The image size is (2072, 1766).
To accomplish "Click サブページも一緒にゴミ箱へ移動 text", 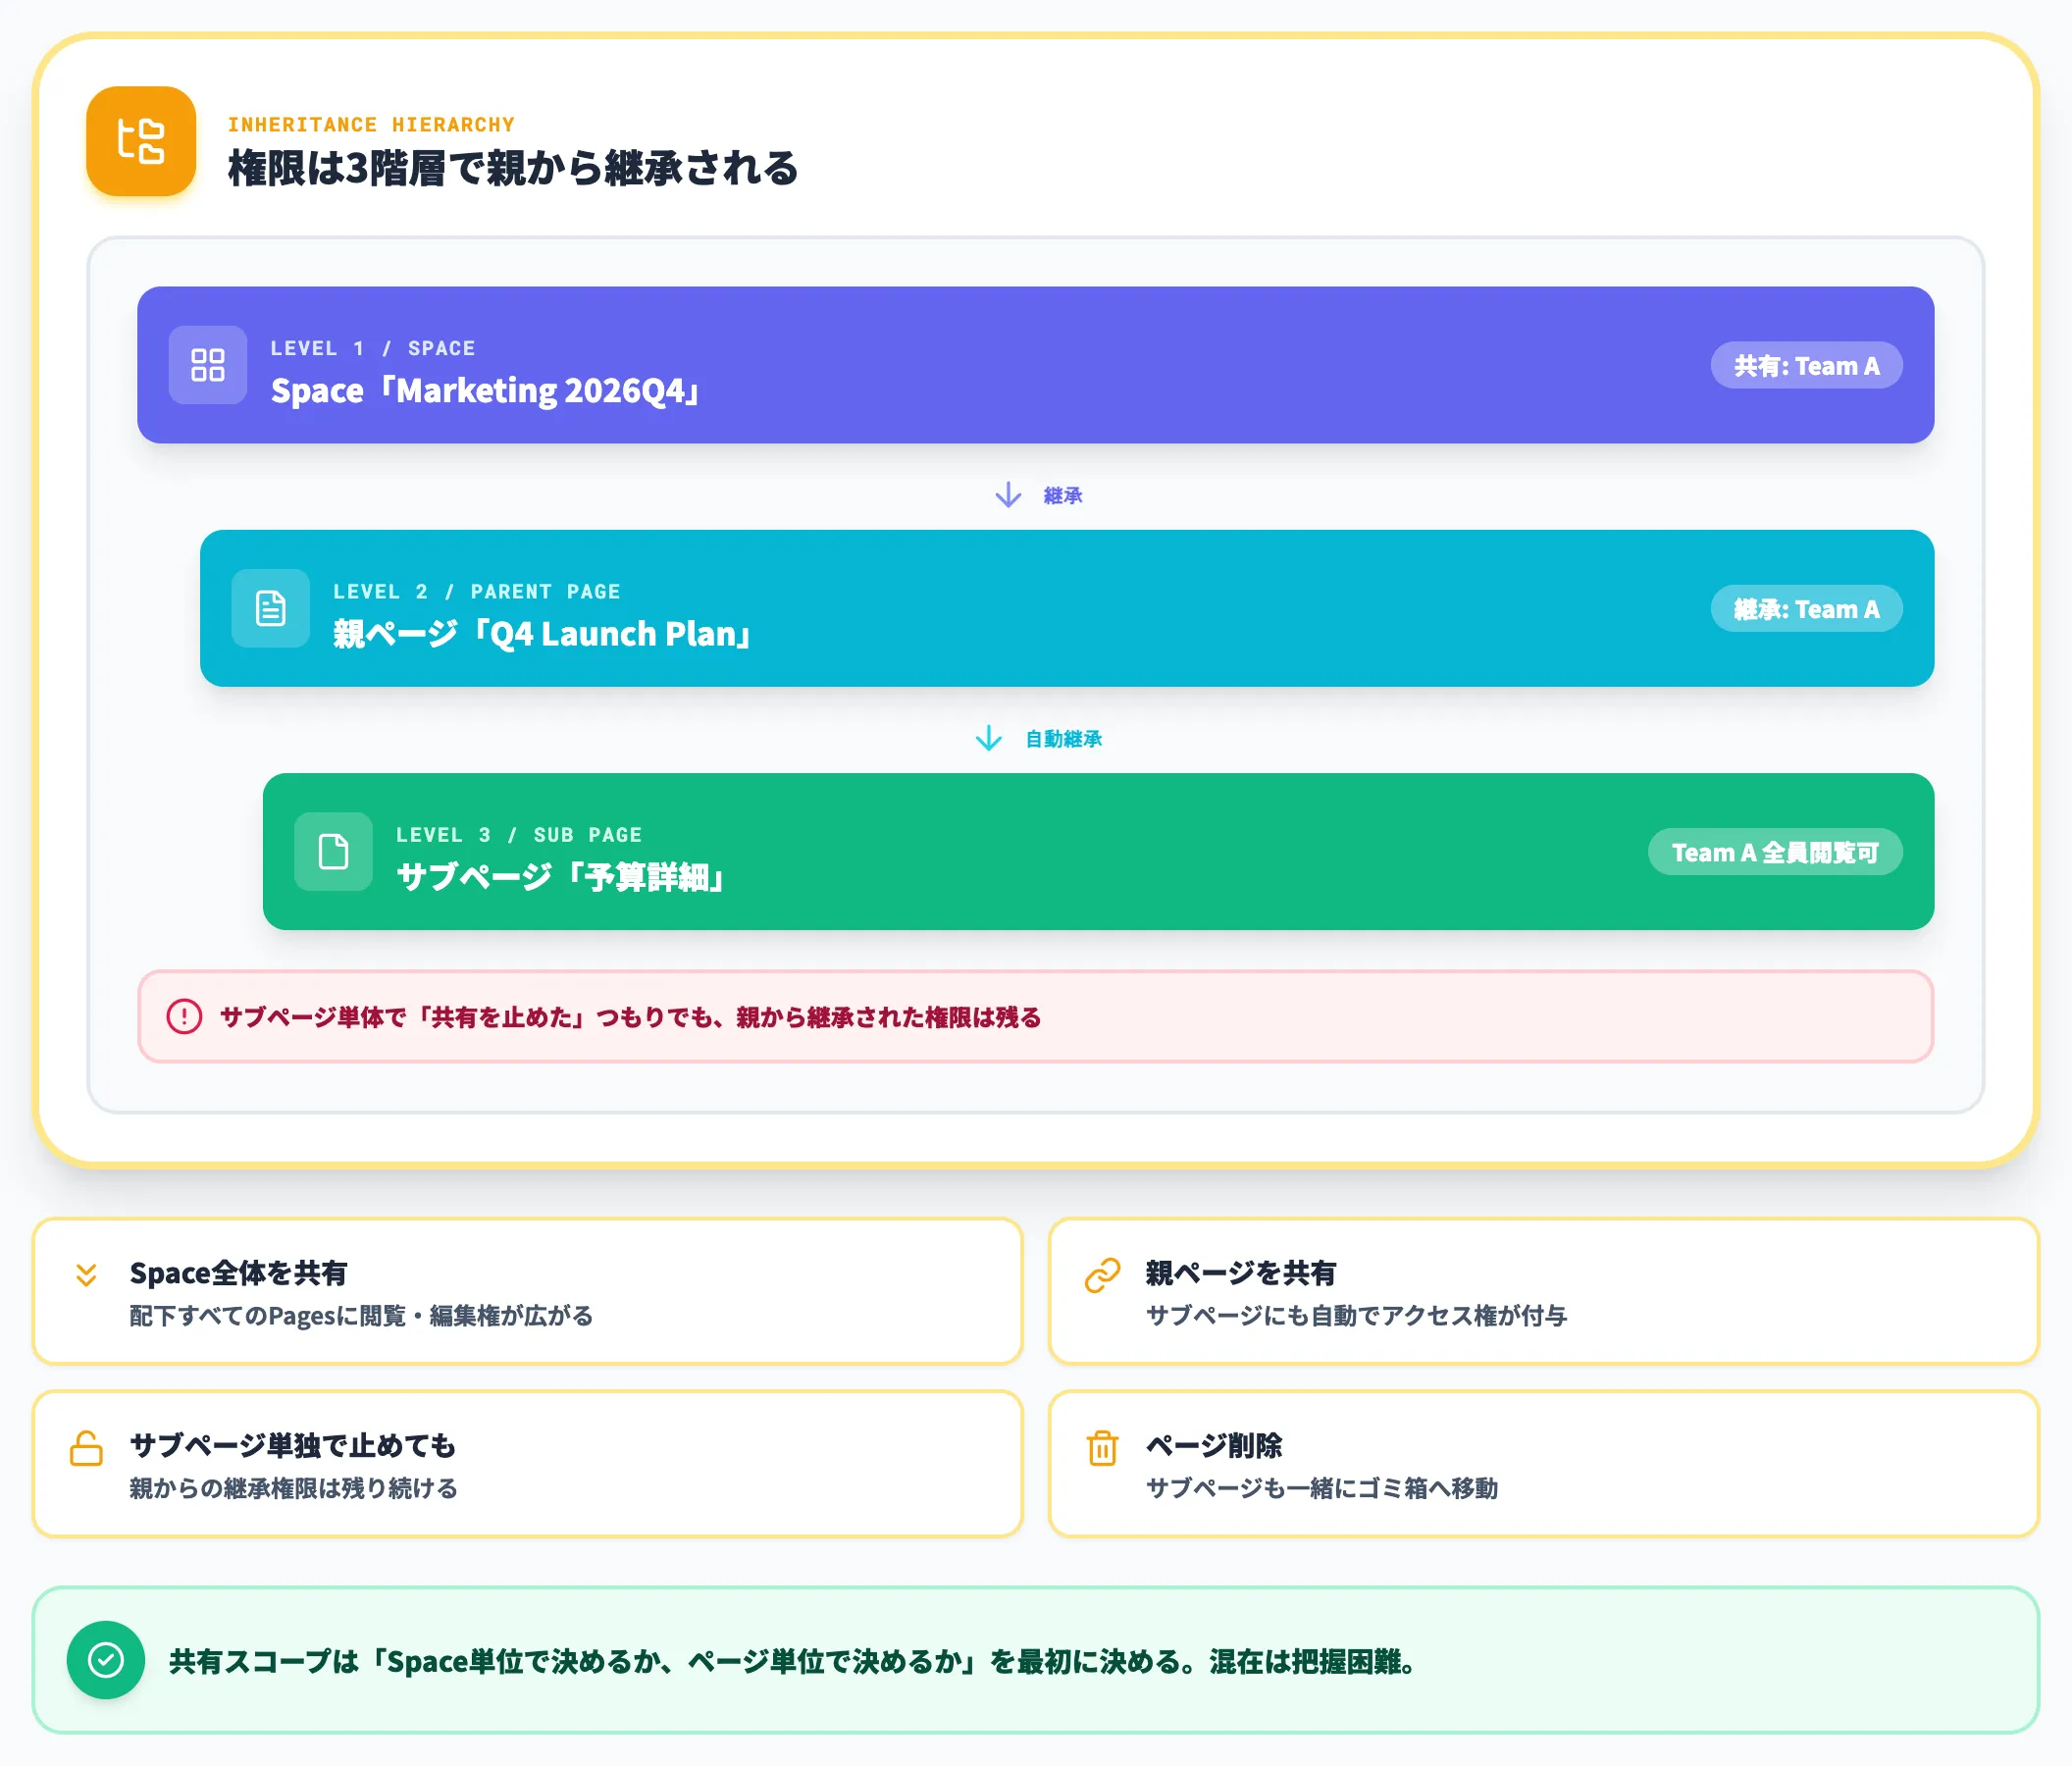I will click(x=1322, y=1488).
